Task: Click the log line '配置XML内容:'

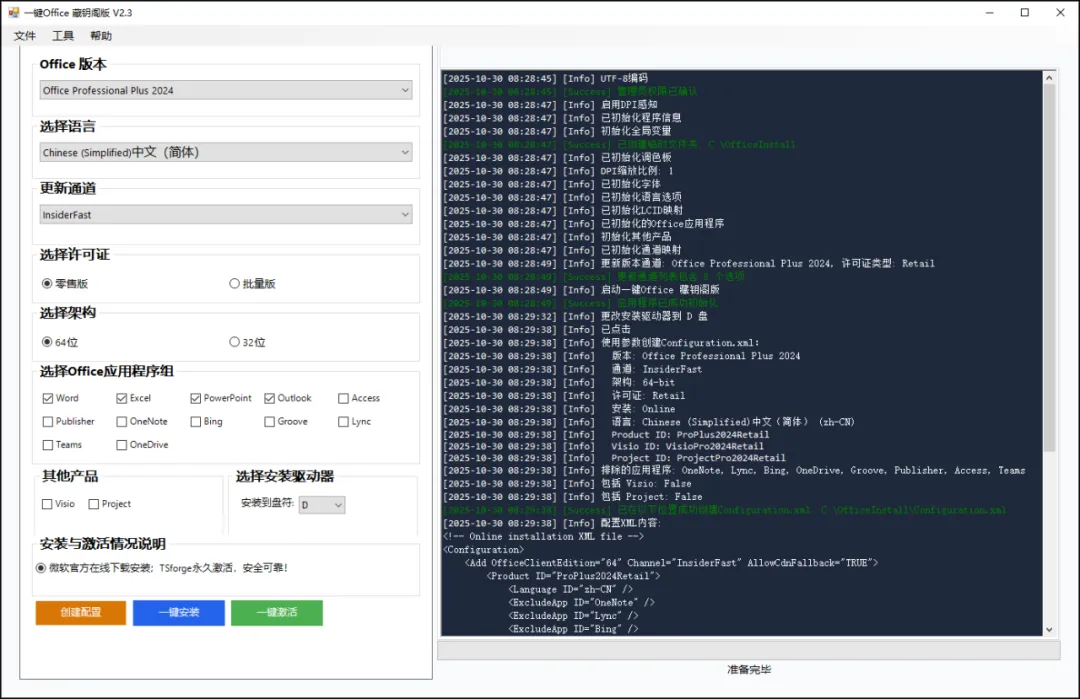Action: pos(552,523)
